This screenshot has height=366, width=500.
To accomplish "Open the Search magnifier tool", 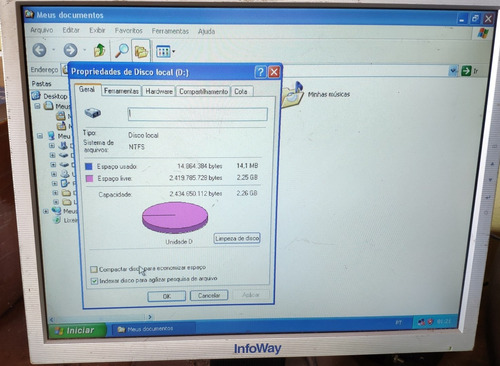I will click(x=121, y=50).
